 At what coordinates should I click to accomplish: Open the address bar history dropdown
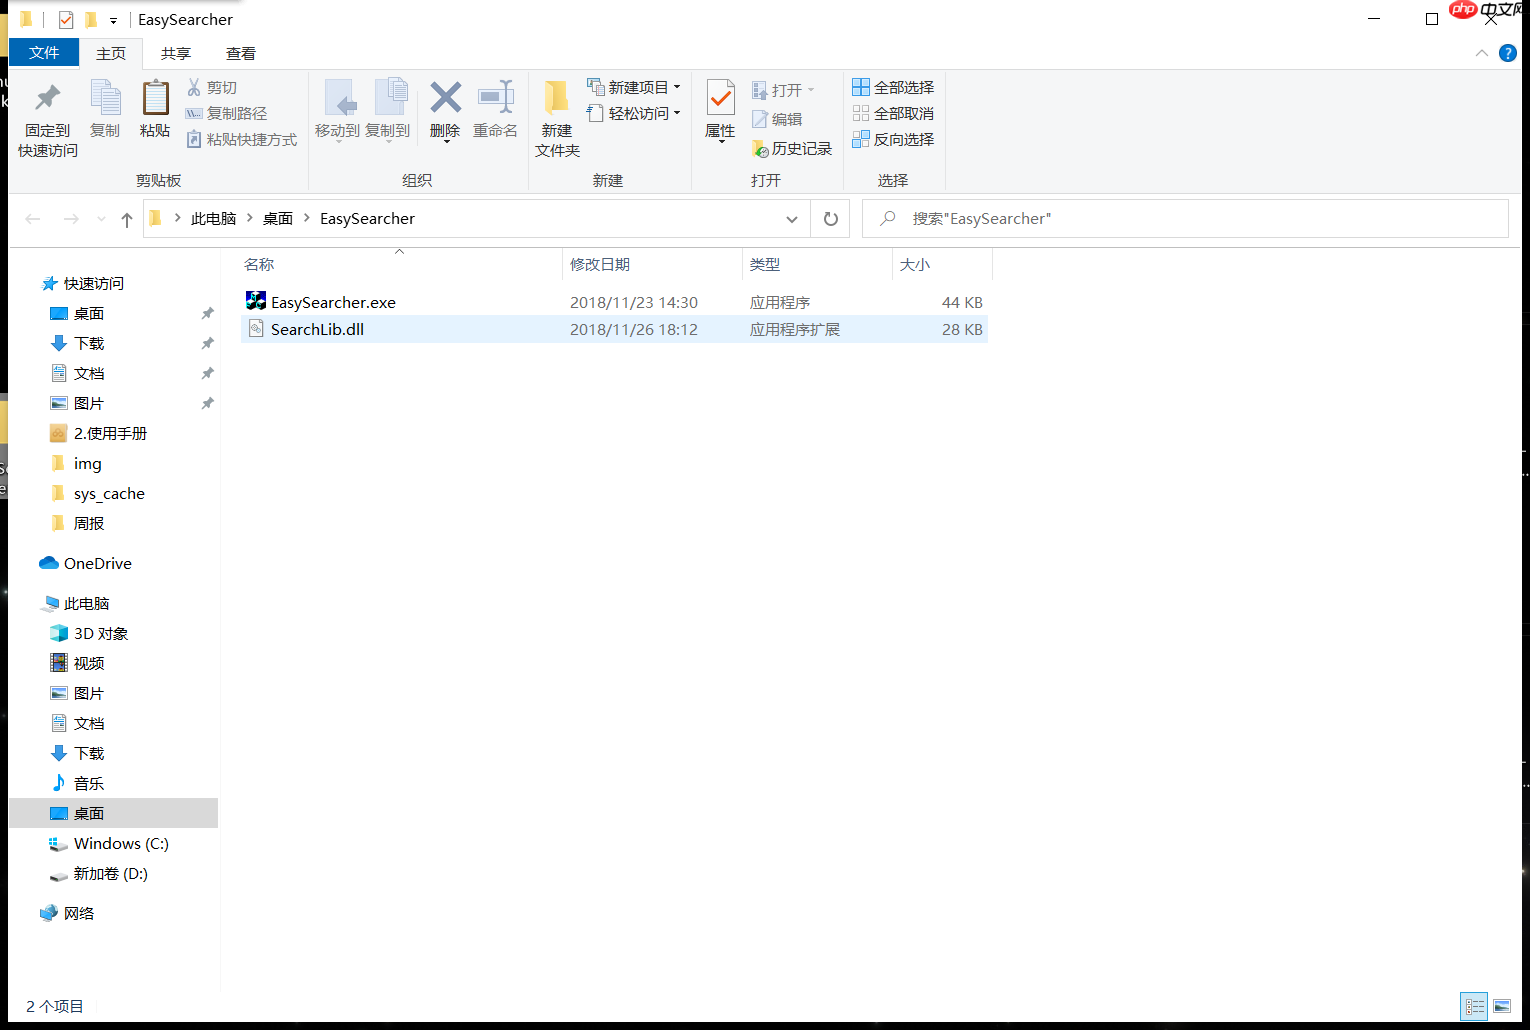[792, 218]
